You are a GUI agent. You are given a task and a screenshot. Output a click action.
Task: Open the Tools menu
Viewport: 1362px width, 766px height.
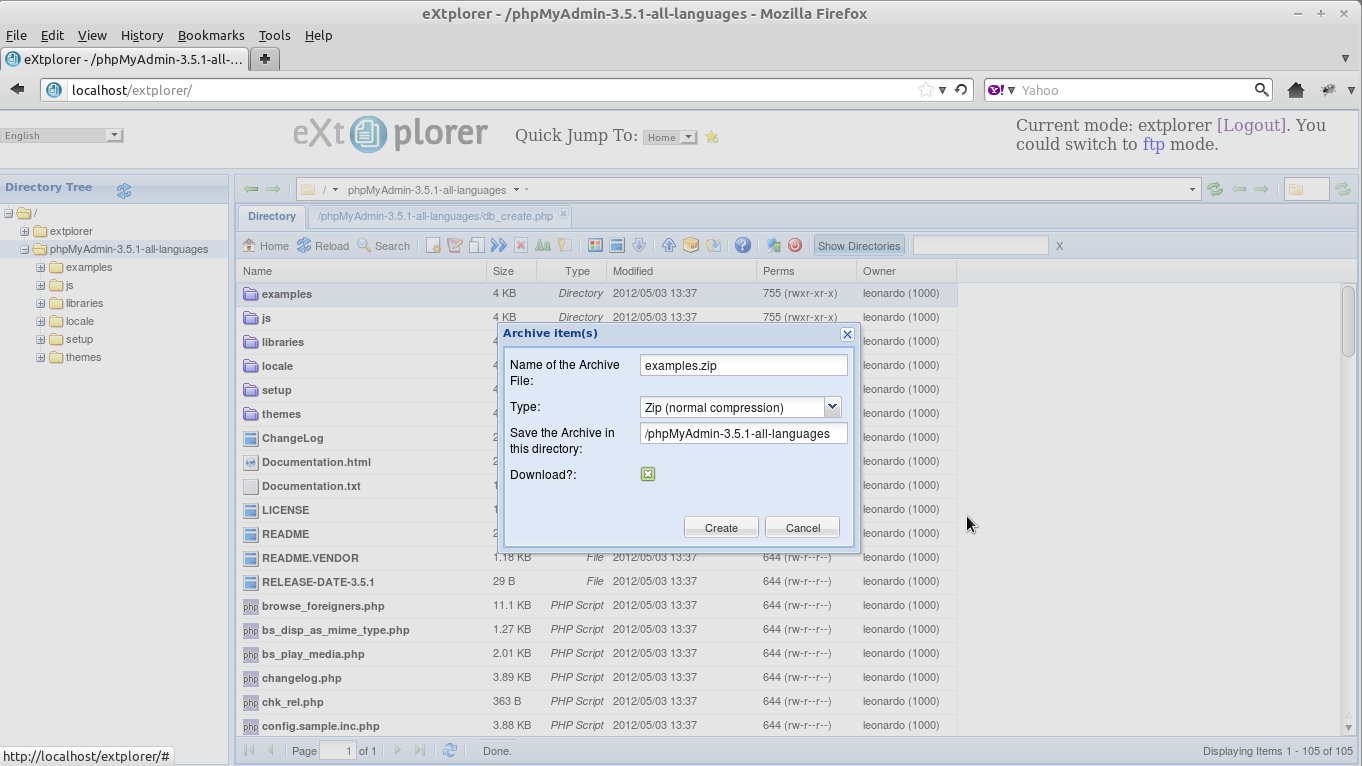(x=274, y=35)
